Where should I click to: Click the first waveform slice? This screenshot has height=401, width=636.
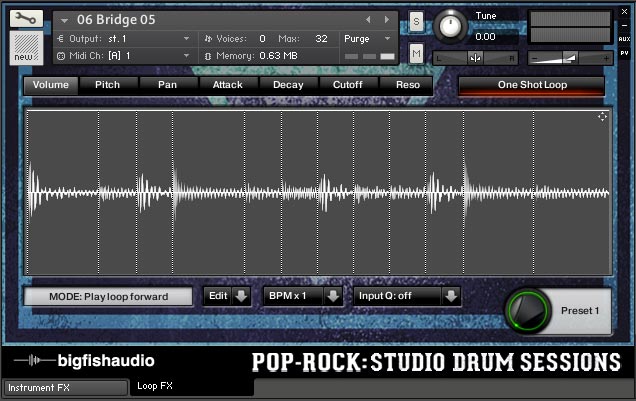[x=63, y=193]
